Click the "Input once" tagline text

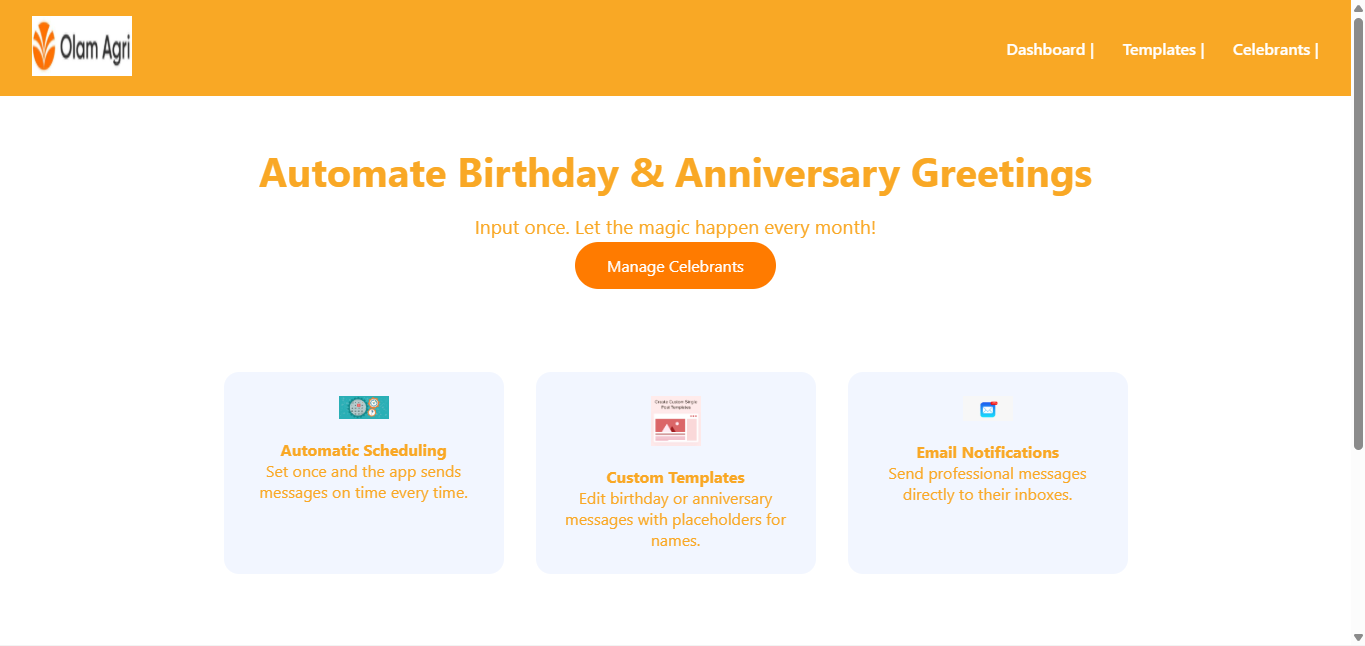point(676,228)
